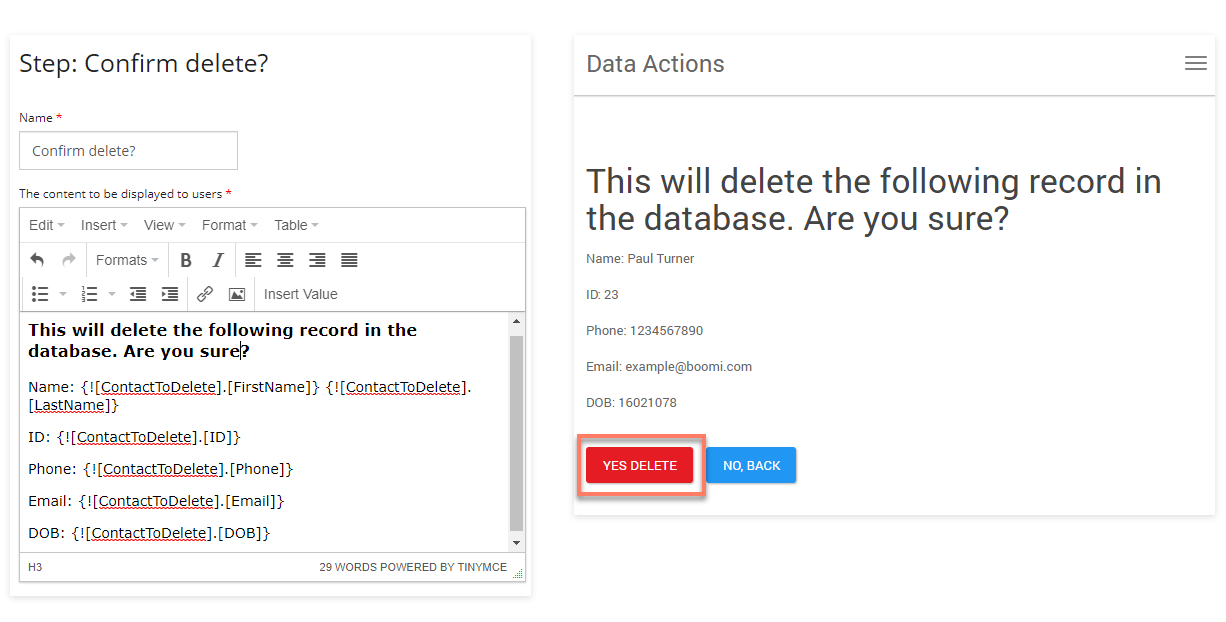Click the Insert Value button
The width and height of the screenshot is (1226, 622).
tap(301, 294)
